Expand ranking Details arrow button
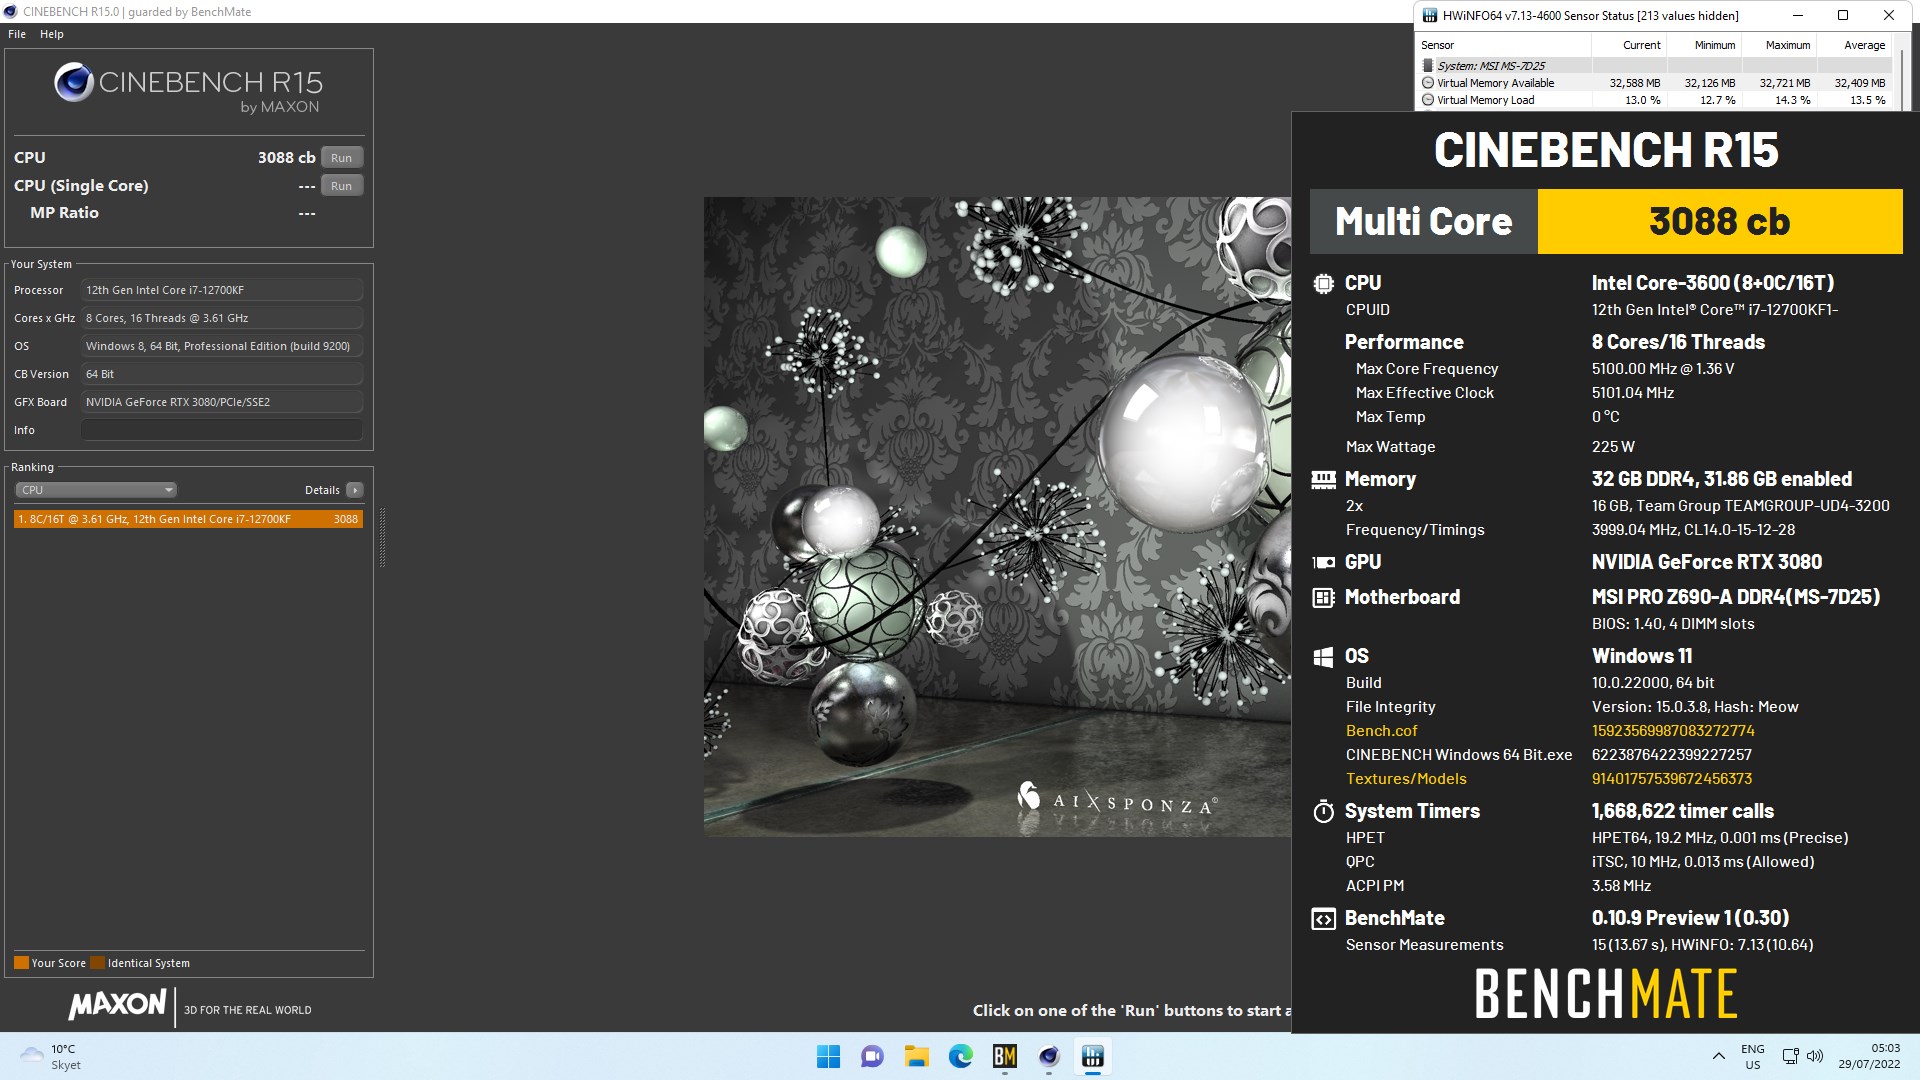Screen dimensions: 1920x1080 point(354,490)
